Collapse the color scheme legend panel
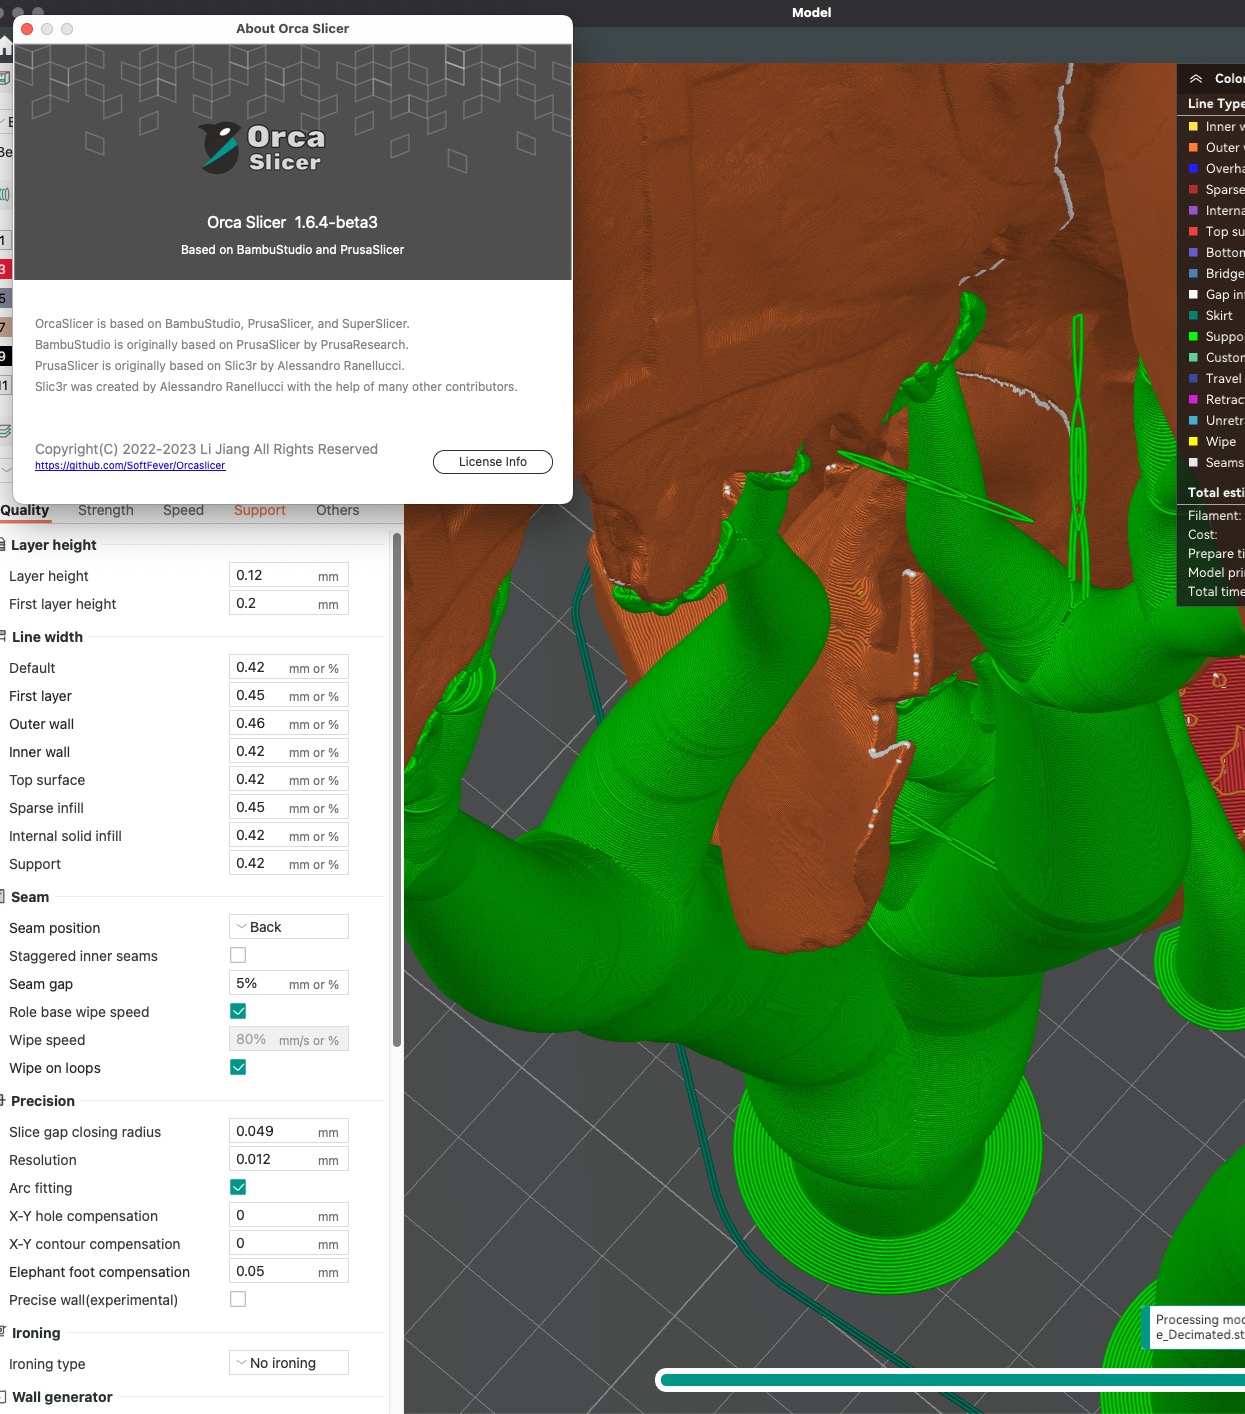Screen dimensions: 1245x1414 click(x=1196, y=78)
